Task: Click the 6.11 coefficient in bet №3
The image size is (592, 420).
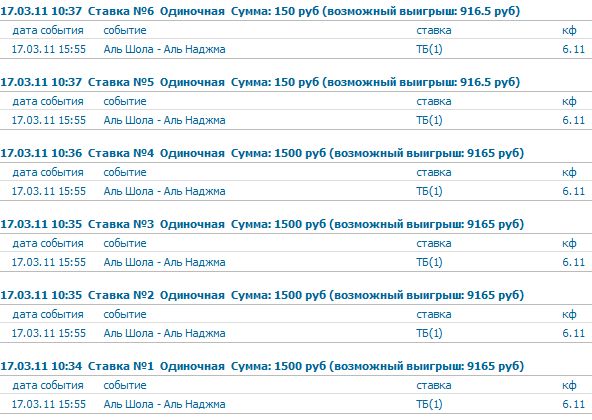Action: (x=573, y=262)
